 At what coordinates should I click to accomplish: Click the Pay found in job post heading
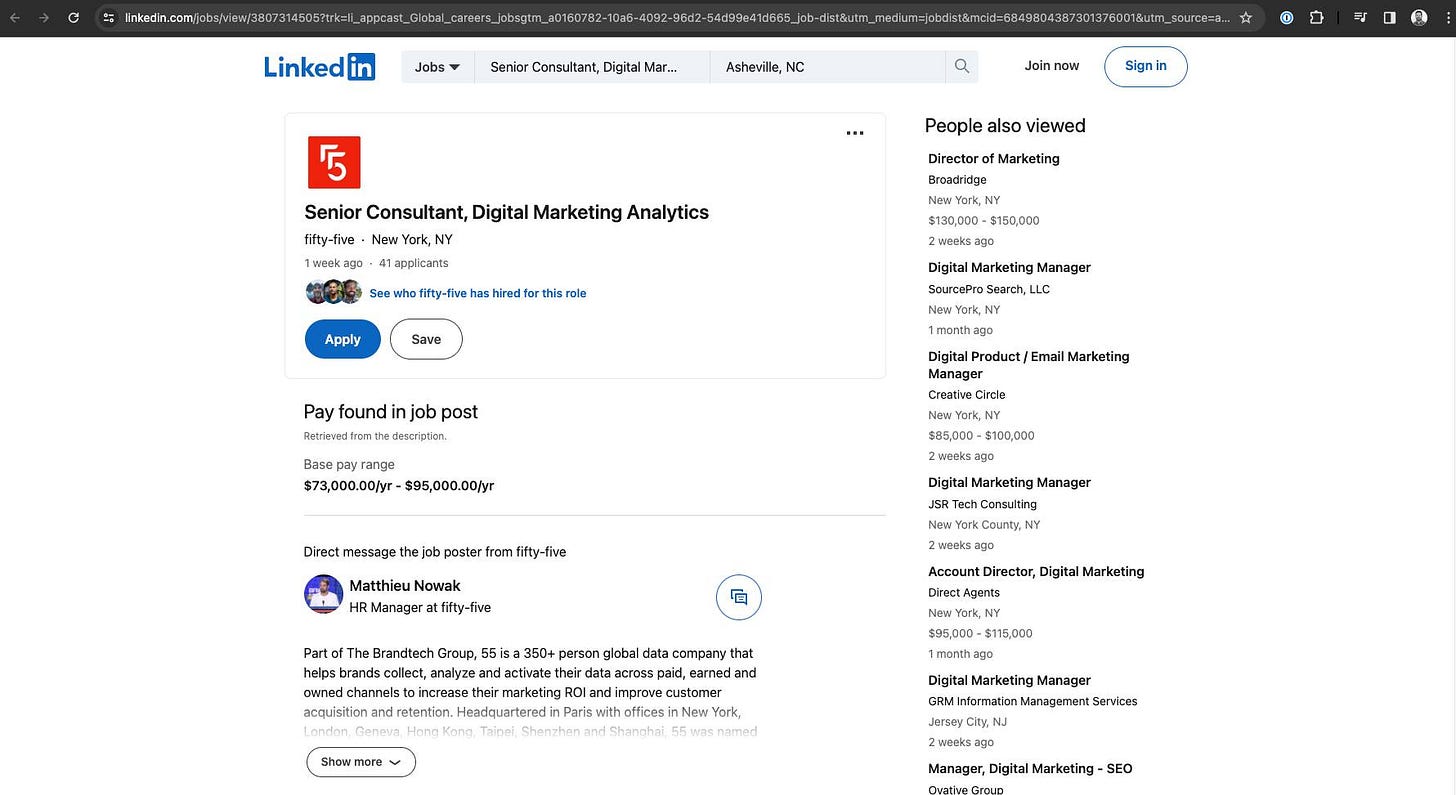pos(391,412)
